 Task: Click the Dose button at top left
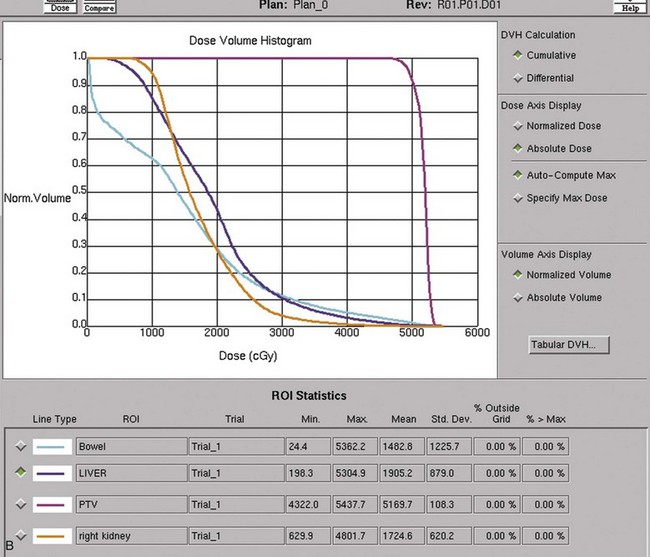tap(60, 6)
